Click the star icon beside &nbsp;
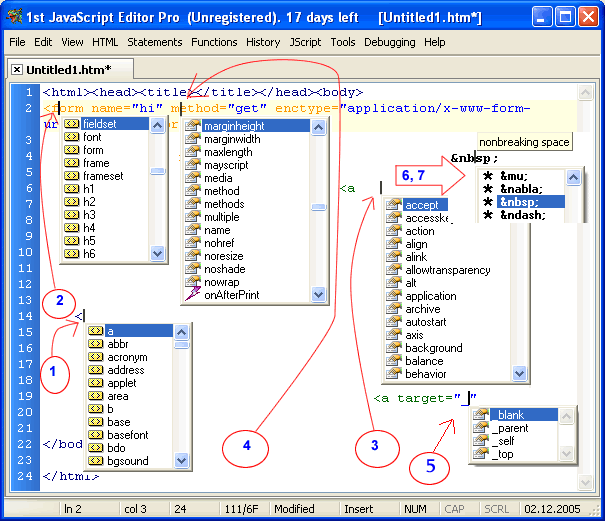The image size is (605, 521). pyautogui.click(x=488, y=202)
